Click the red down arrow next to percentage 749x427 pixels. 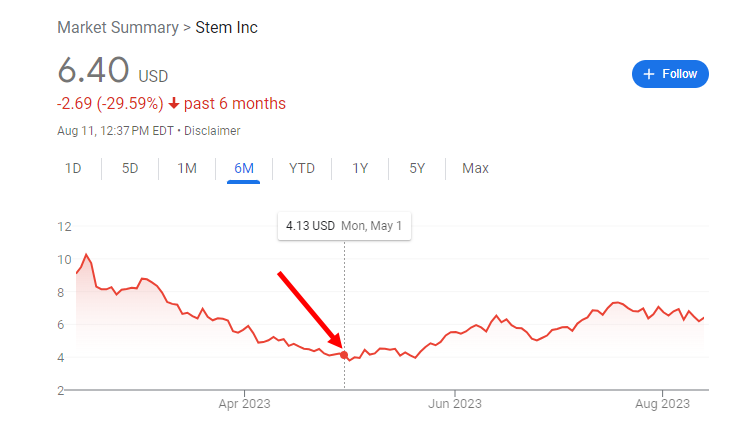point(174,103)
